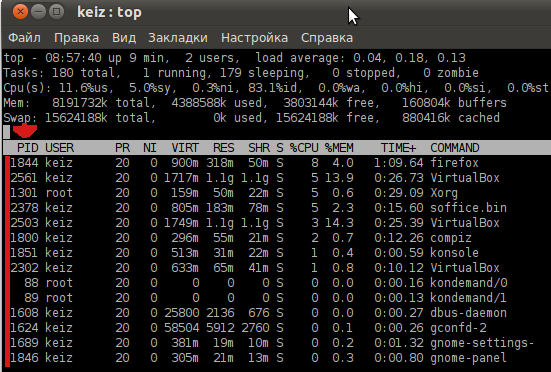
Task: Maximize the terminal window
Action: pyautogui.click(x=56, y=12)
